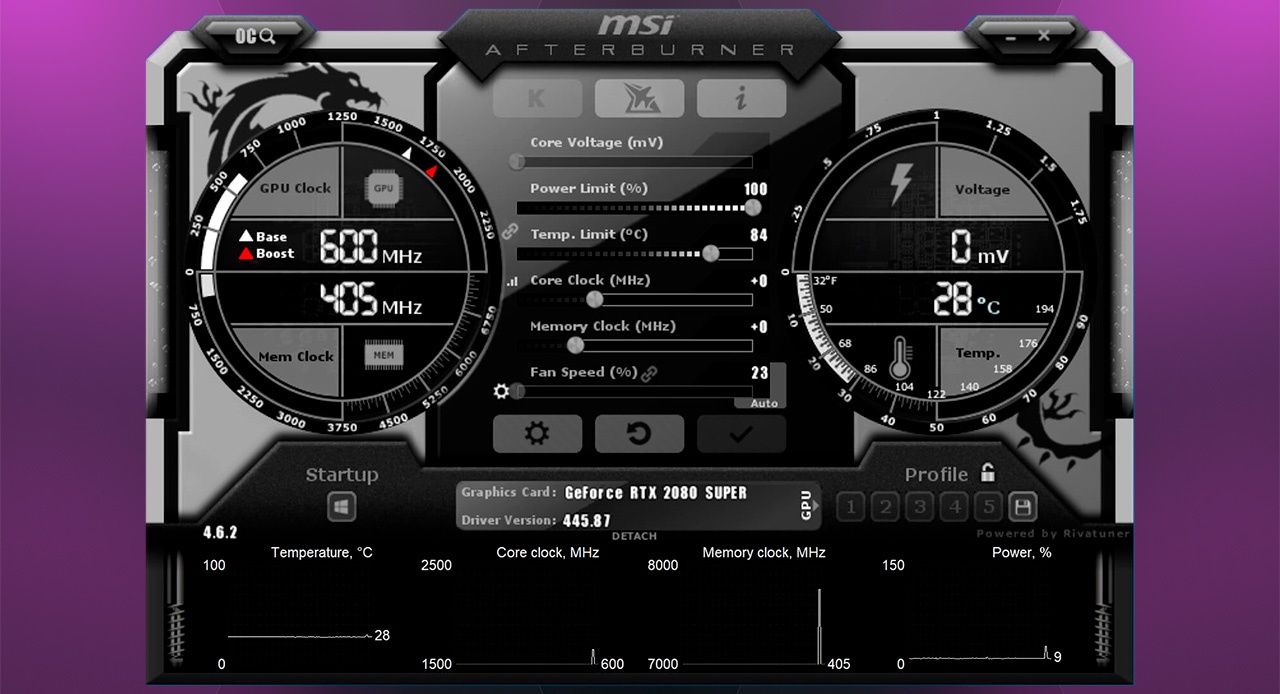Expand GPU selector next to Graphics Card
This screenshot has height=694, width=1280.
(807, 506)
